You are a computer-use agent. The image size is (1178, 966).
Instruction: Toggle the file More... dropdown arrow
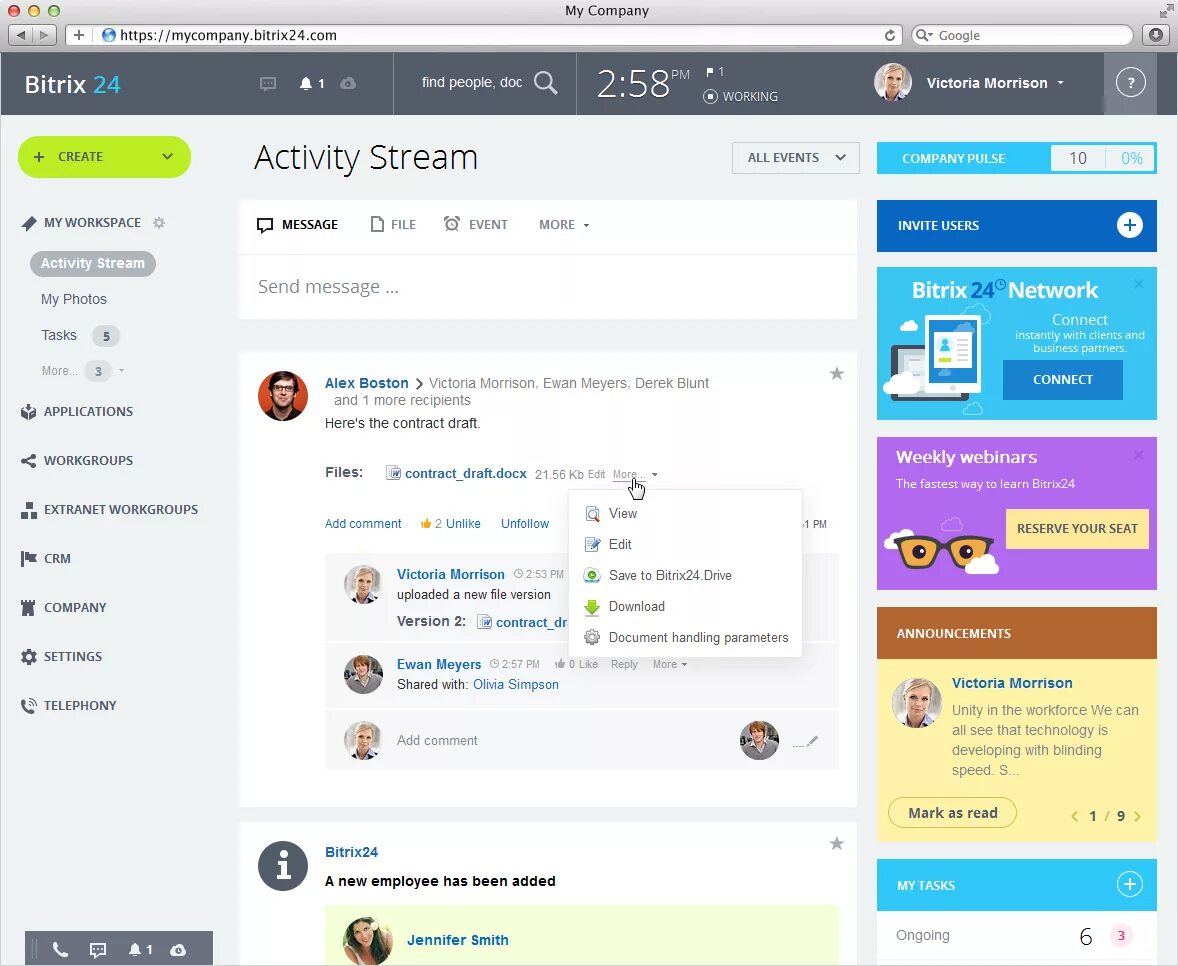(x=654, y=475)
